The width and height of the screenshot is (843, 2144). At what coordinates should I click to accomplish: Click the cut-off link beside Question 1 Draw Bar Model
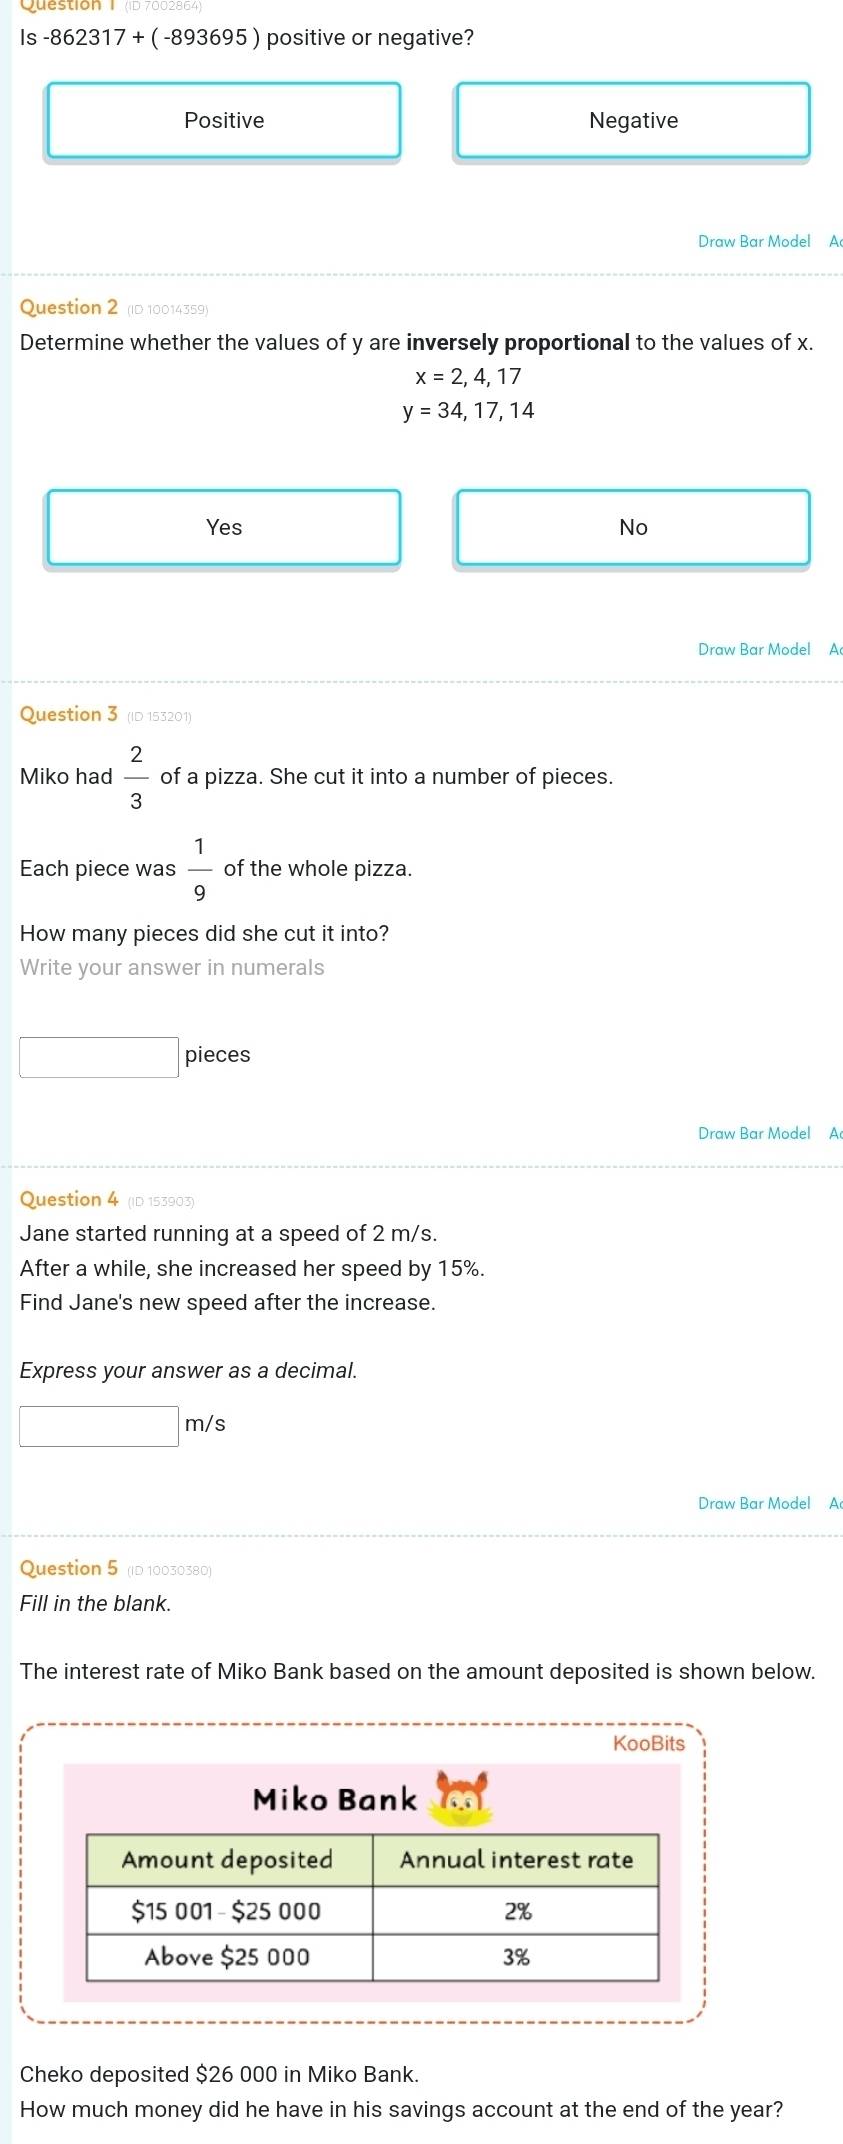click(x=836, y=242)
